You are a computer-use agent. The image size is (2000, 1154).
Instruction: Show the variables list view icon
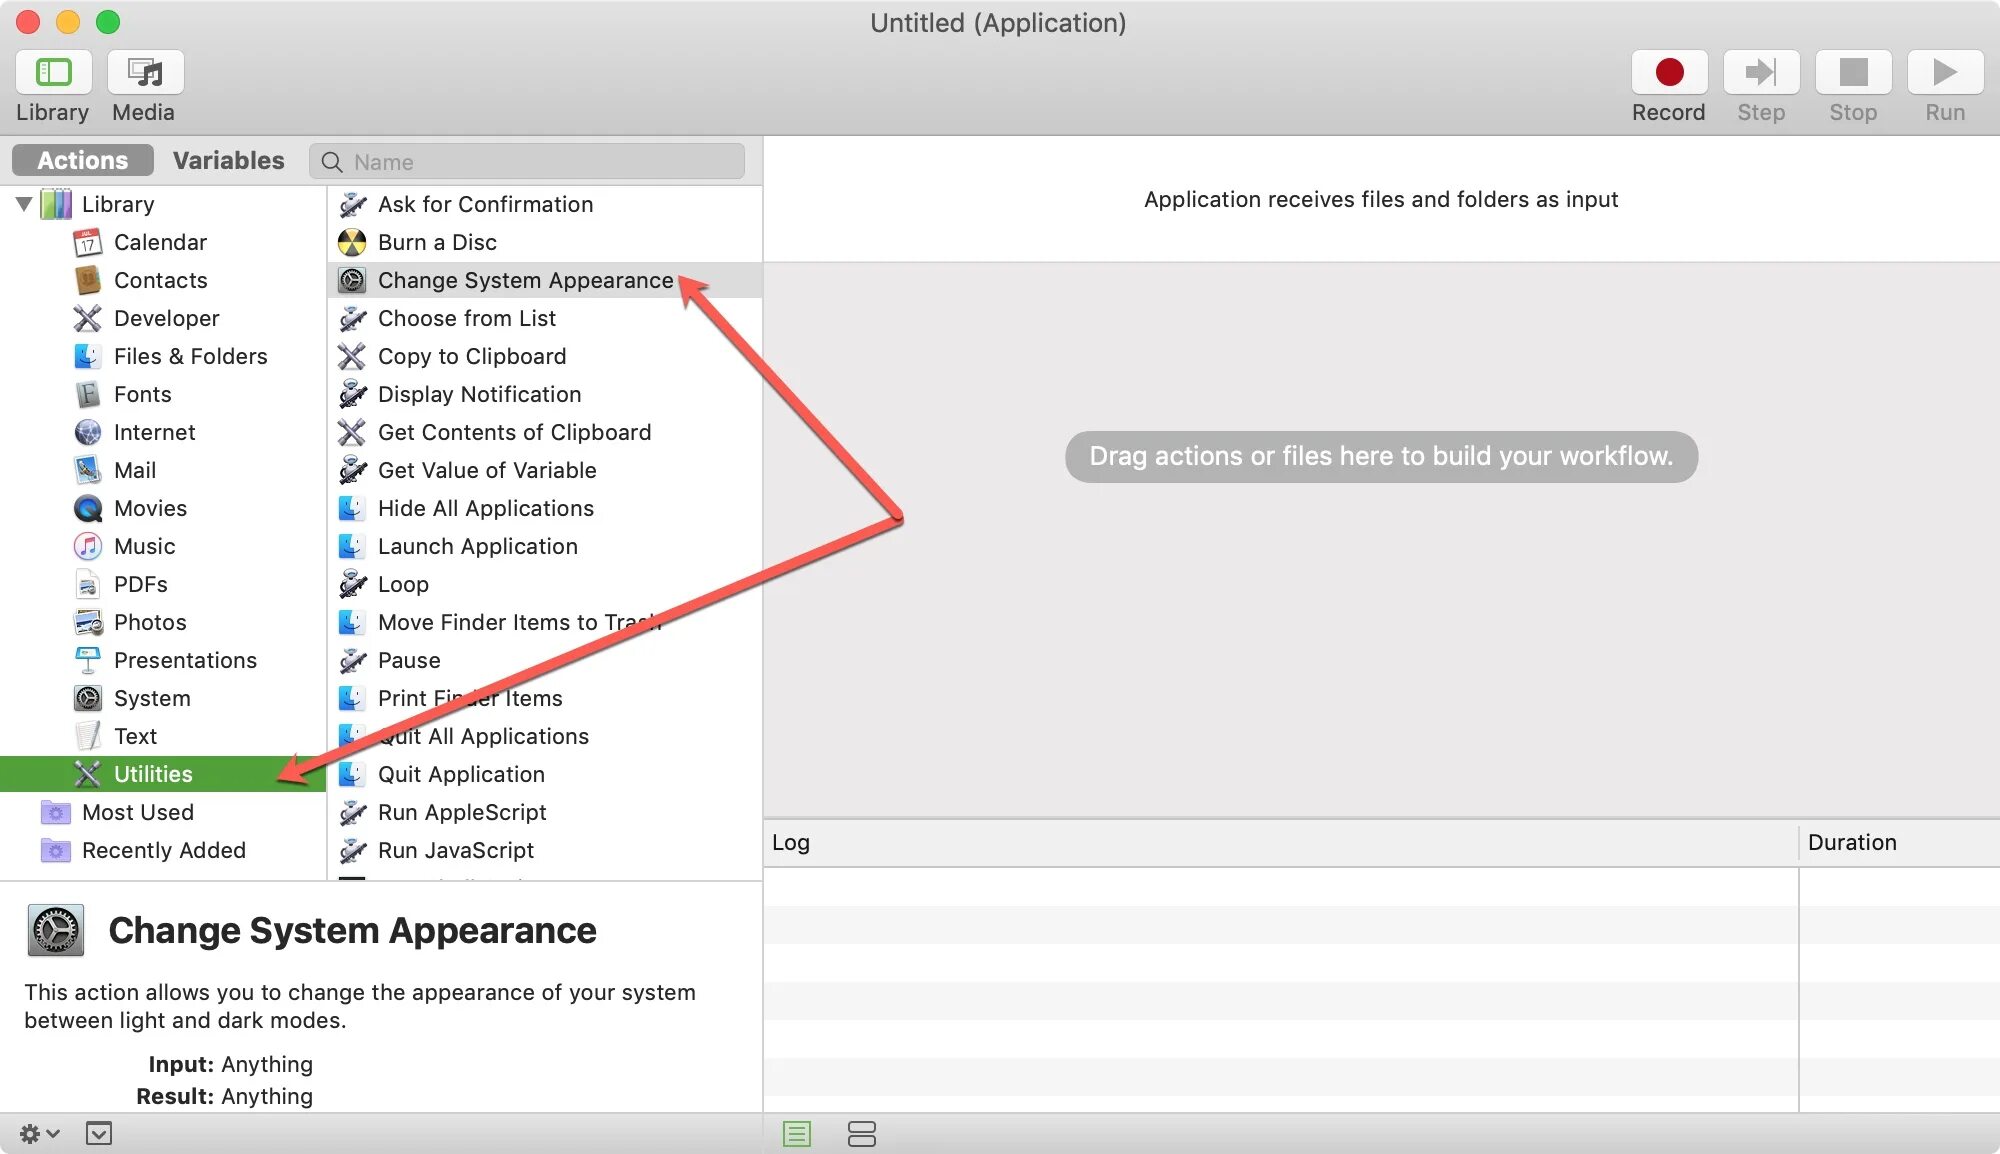tap(861, 1134)
